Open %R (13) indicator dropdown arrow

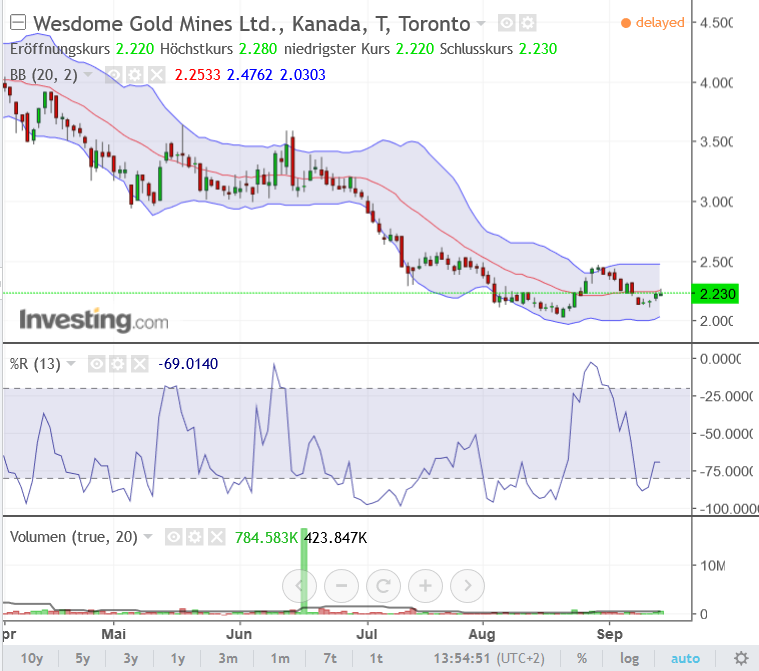coord(71,364)
